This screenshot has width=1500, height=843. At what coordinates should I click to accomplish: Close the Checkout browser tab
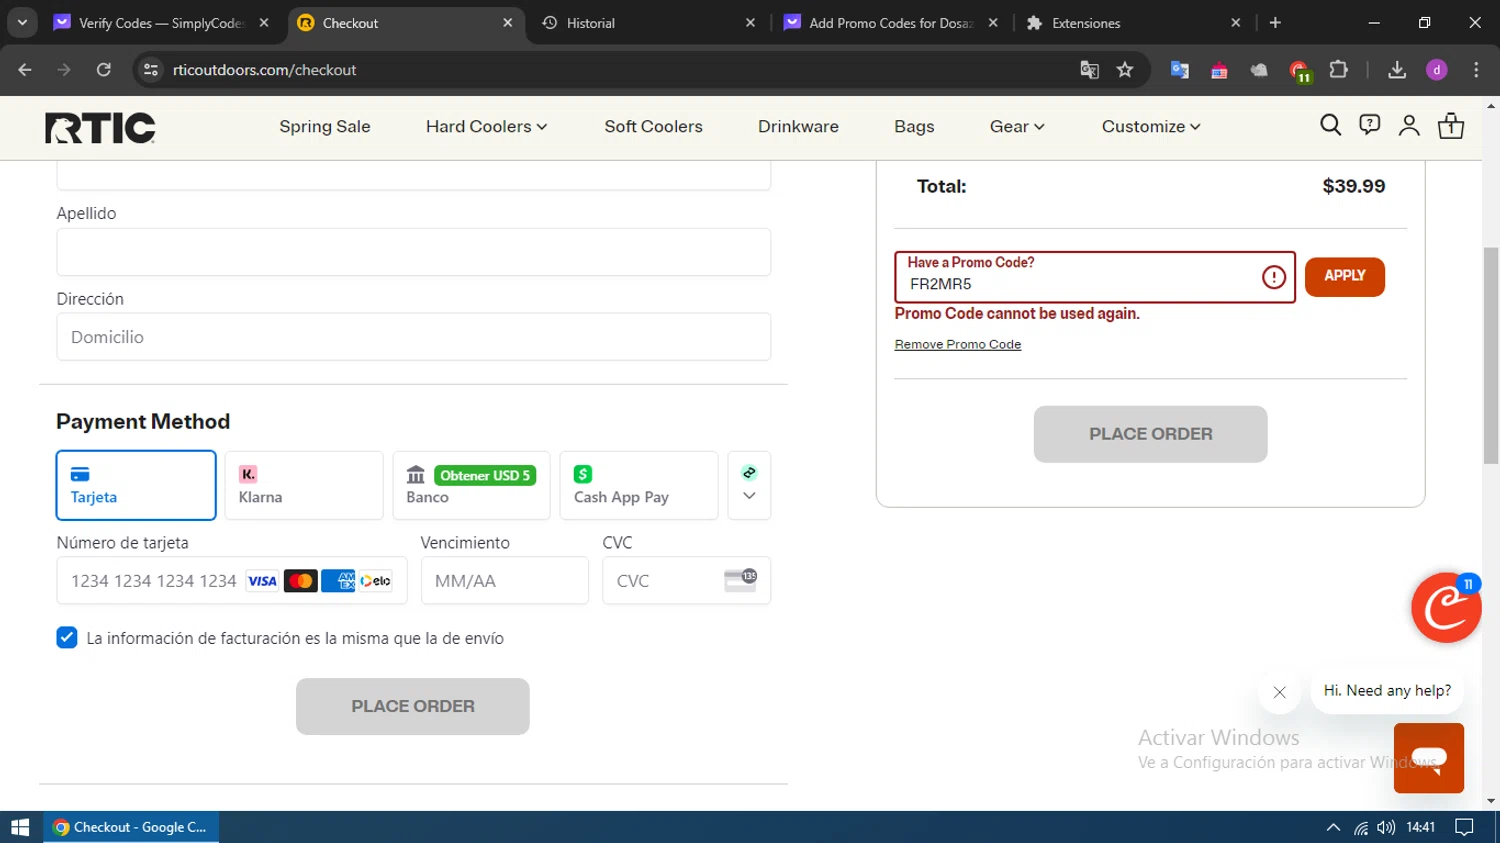[x=507, y=23]
